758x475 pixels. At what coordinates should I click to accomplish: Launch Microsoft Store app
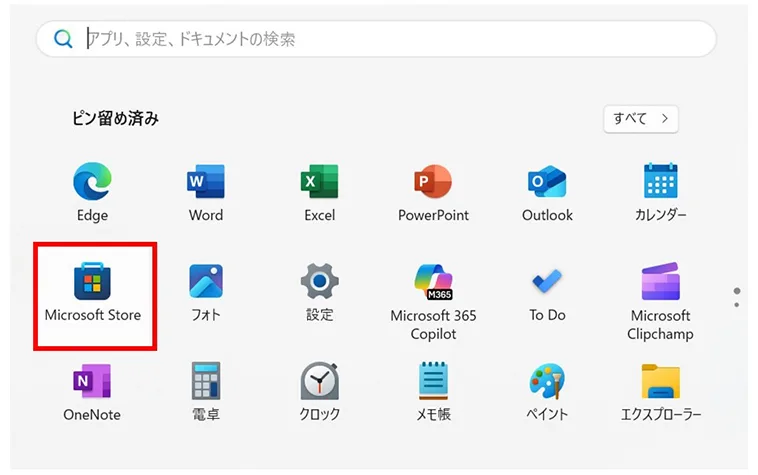tap(93, 282)
